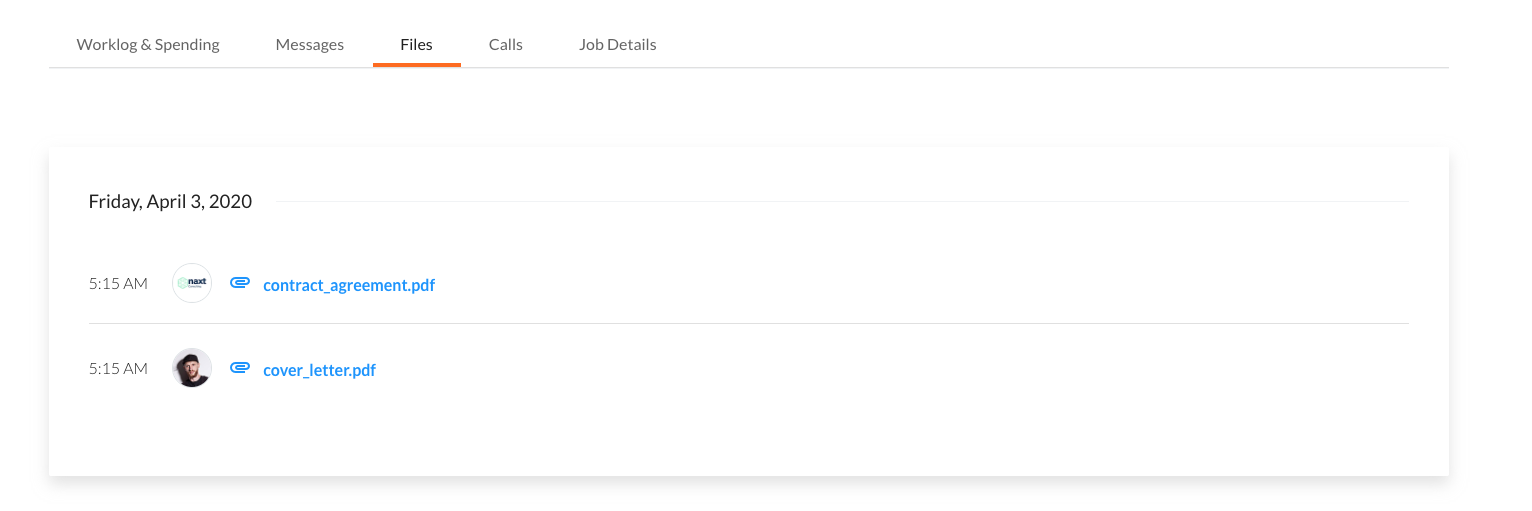Download the cover_letter.pdf file
Viewport: 1532px width, 511px height.
319,370
